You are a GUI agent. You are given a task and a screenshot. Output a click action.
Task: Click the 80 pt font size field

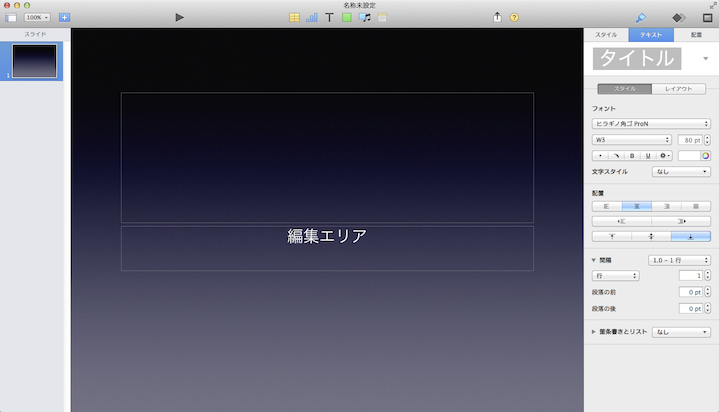[690, 140]
